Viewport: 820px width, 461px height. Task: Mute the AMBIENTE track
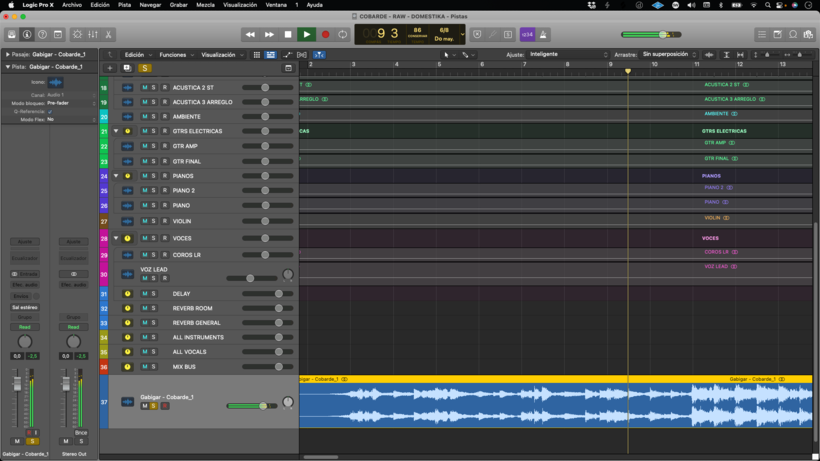[145, 117]
